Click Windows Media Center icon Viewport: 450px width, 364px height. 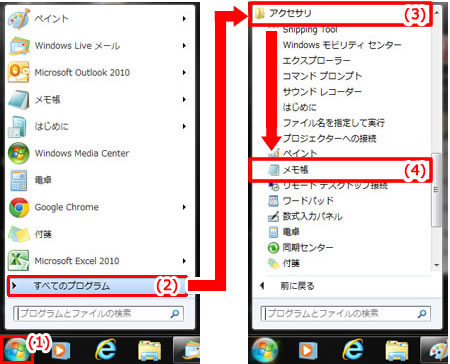point(18,153)
